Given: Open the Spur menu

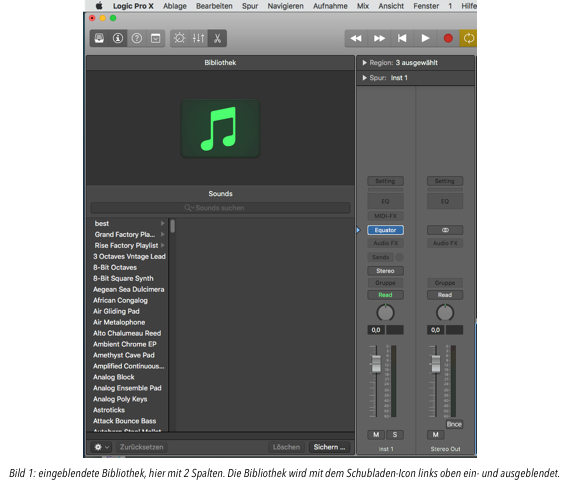Looking at the screenshot, I should coord(250,6).
